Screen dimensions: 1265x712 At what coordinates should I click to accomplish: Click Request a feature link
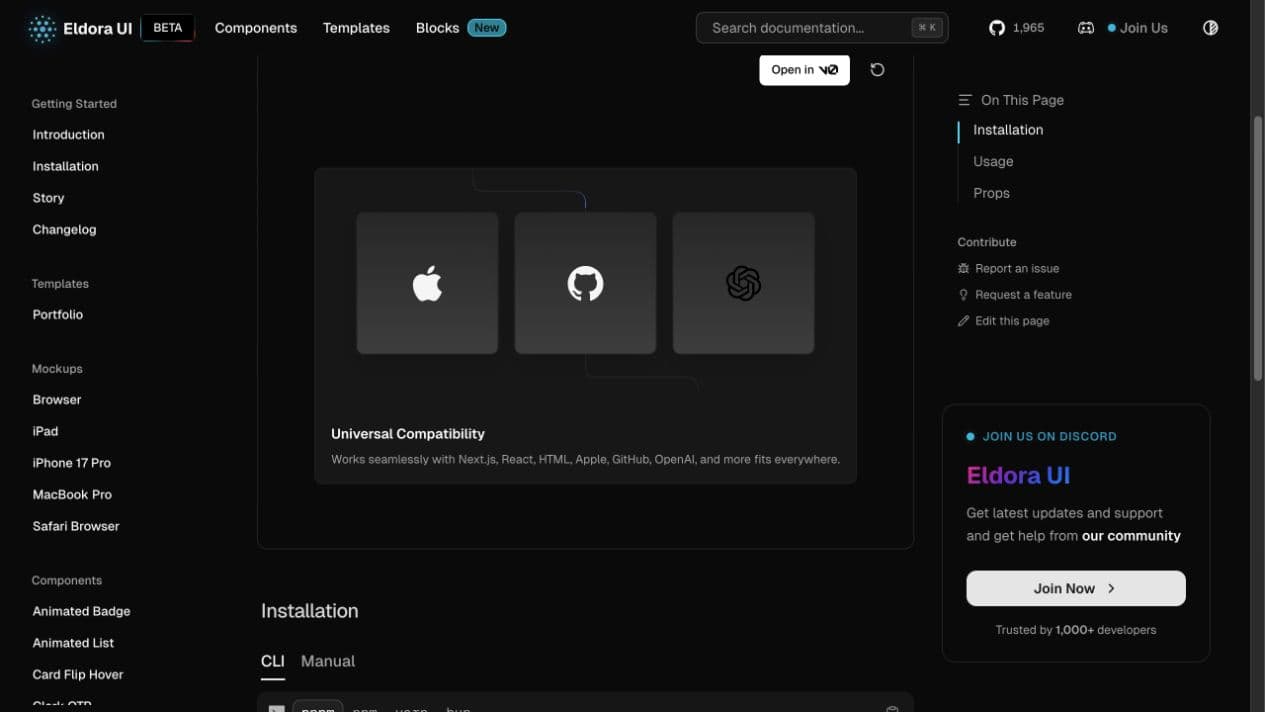[1023, 295]
